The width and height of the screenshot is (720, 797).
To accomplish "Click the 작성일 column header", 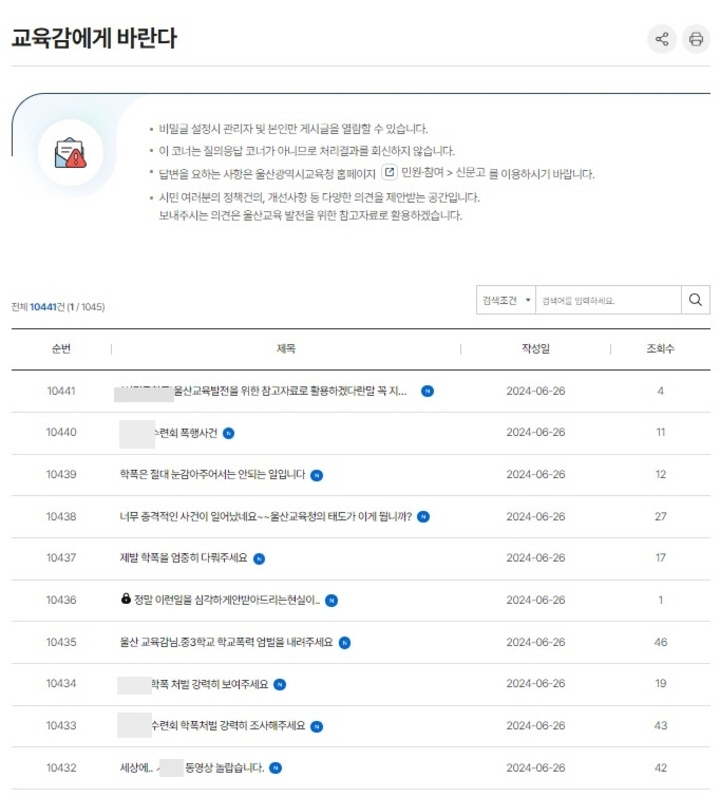I will click(536, 349).
